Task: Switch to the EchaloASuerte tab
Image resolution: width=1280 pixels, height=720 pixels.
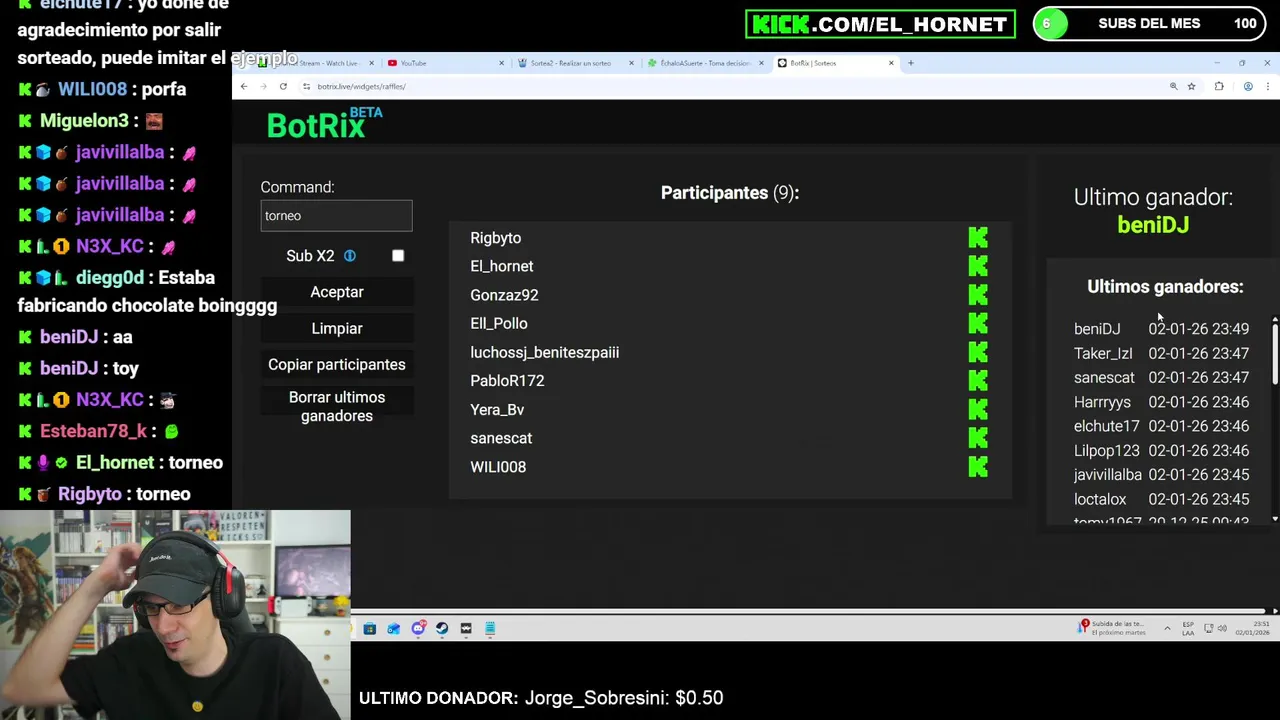Action: coord(705,63)
